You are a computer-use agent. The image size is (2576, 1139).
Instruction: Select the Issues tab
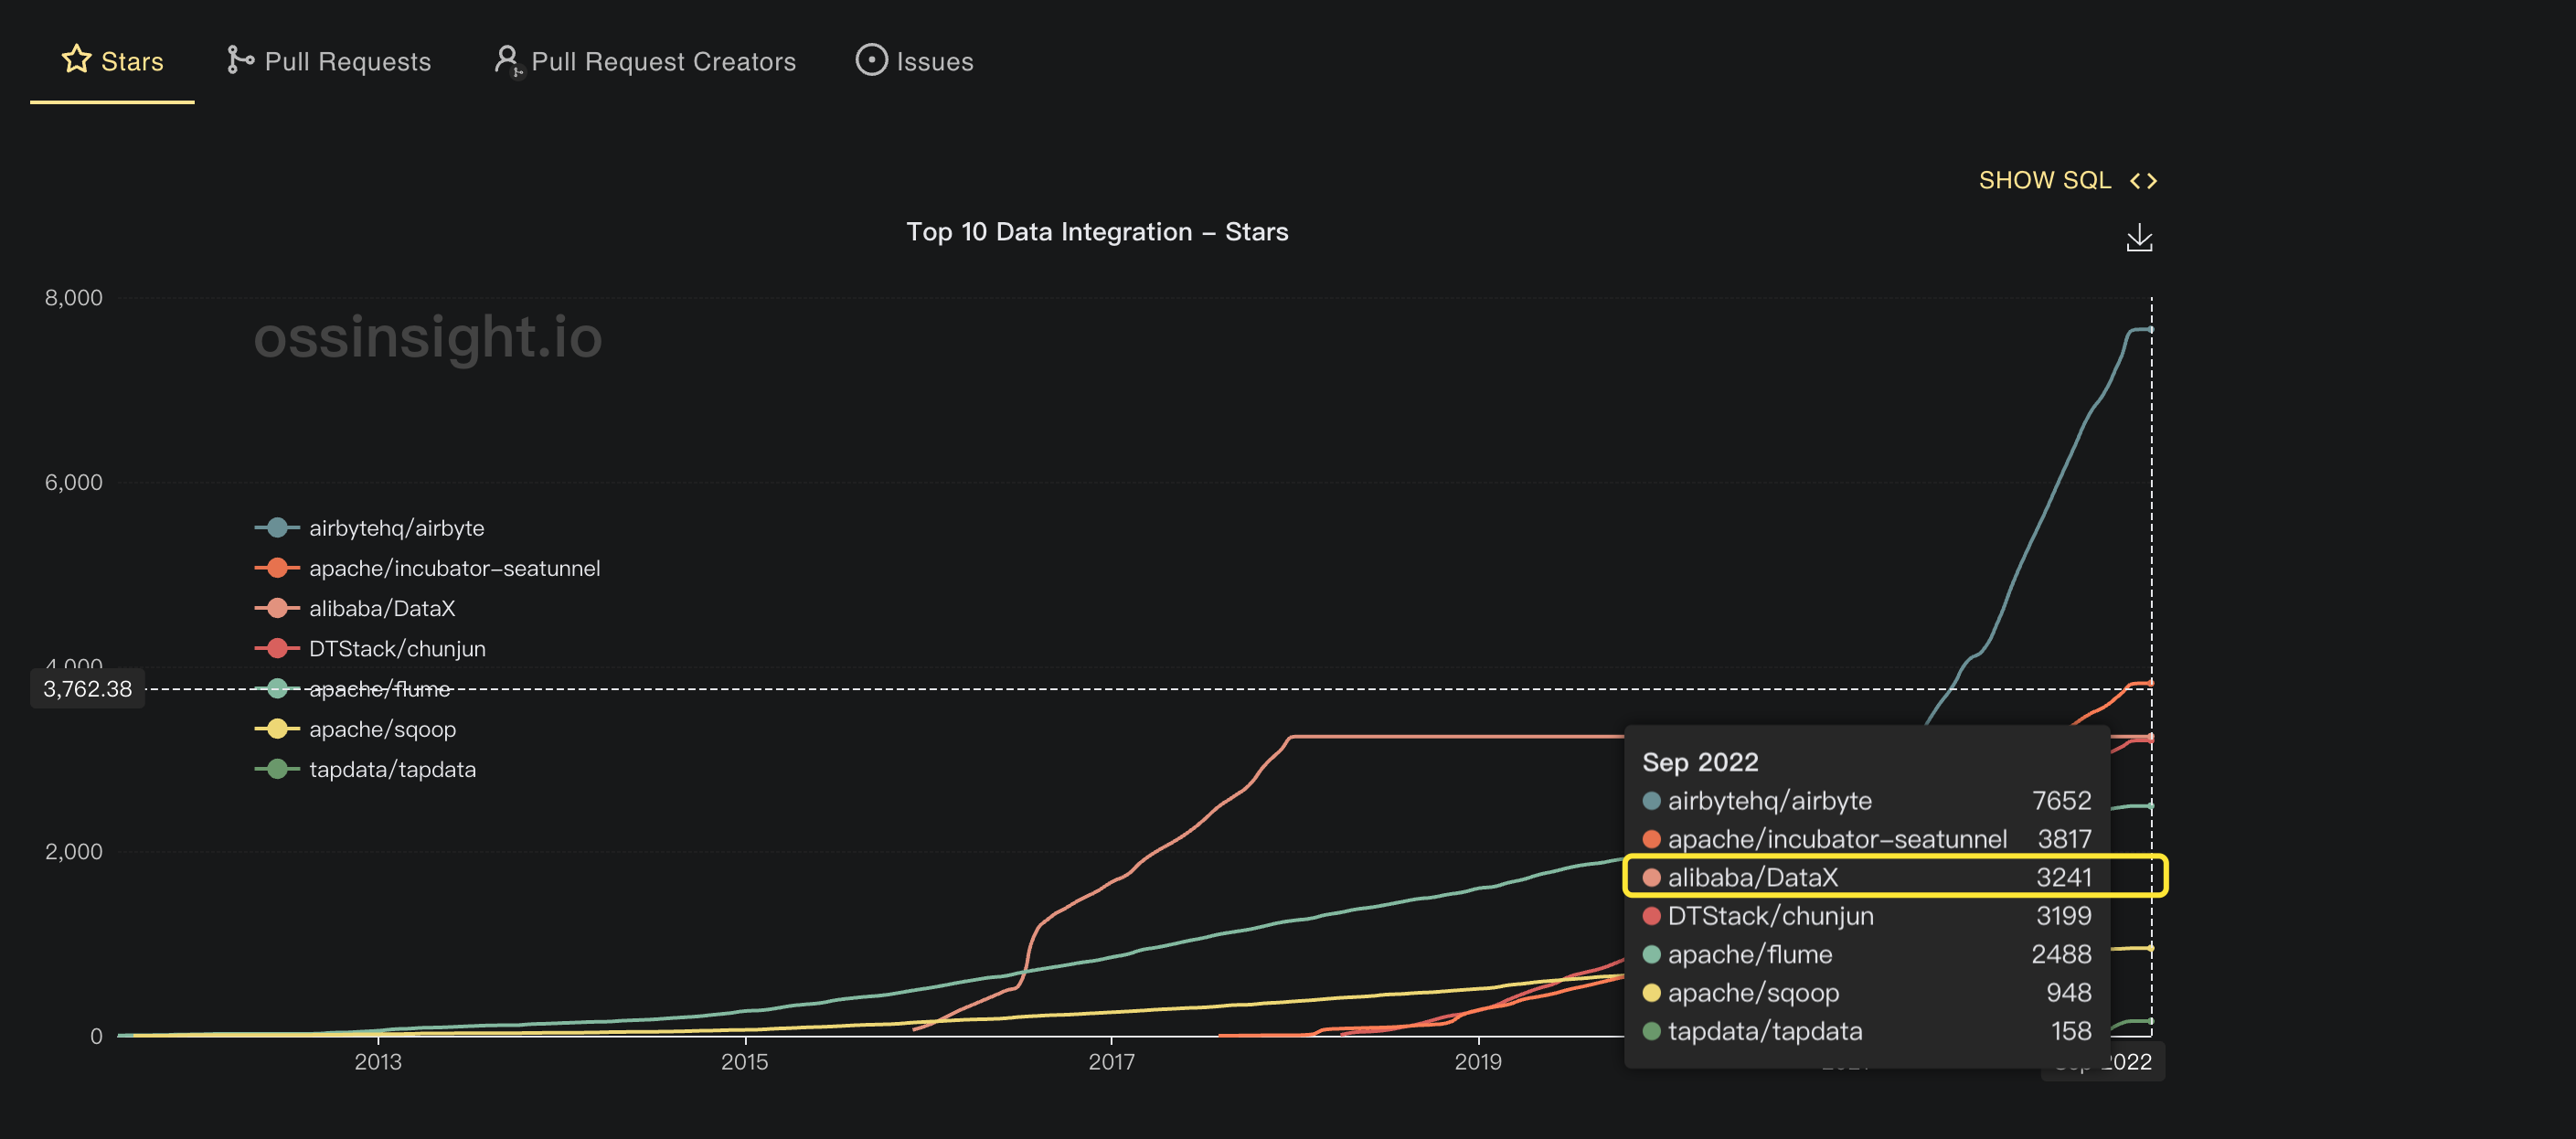[x=934, y=62]
